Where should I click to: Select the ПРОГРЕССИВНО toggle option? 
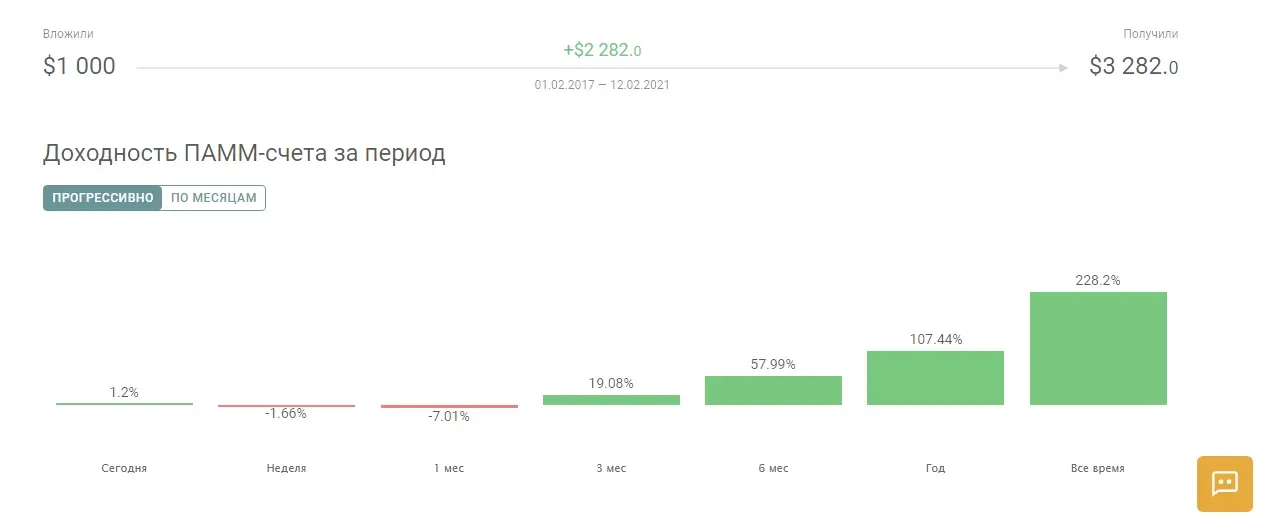coord(102,198)
